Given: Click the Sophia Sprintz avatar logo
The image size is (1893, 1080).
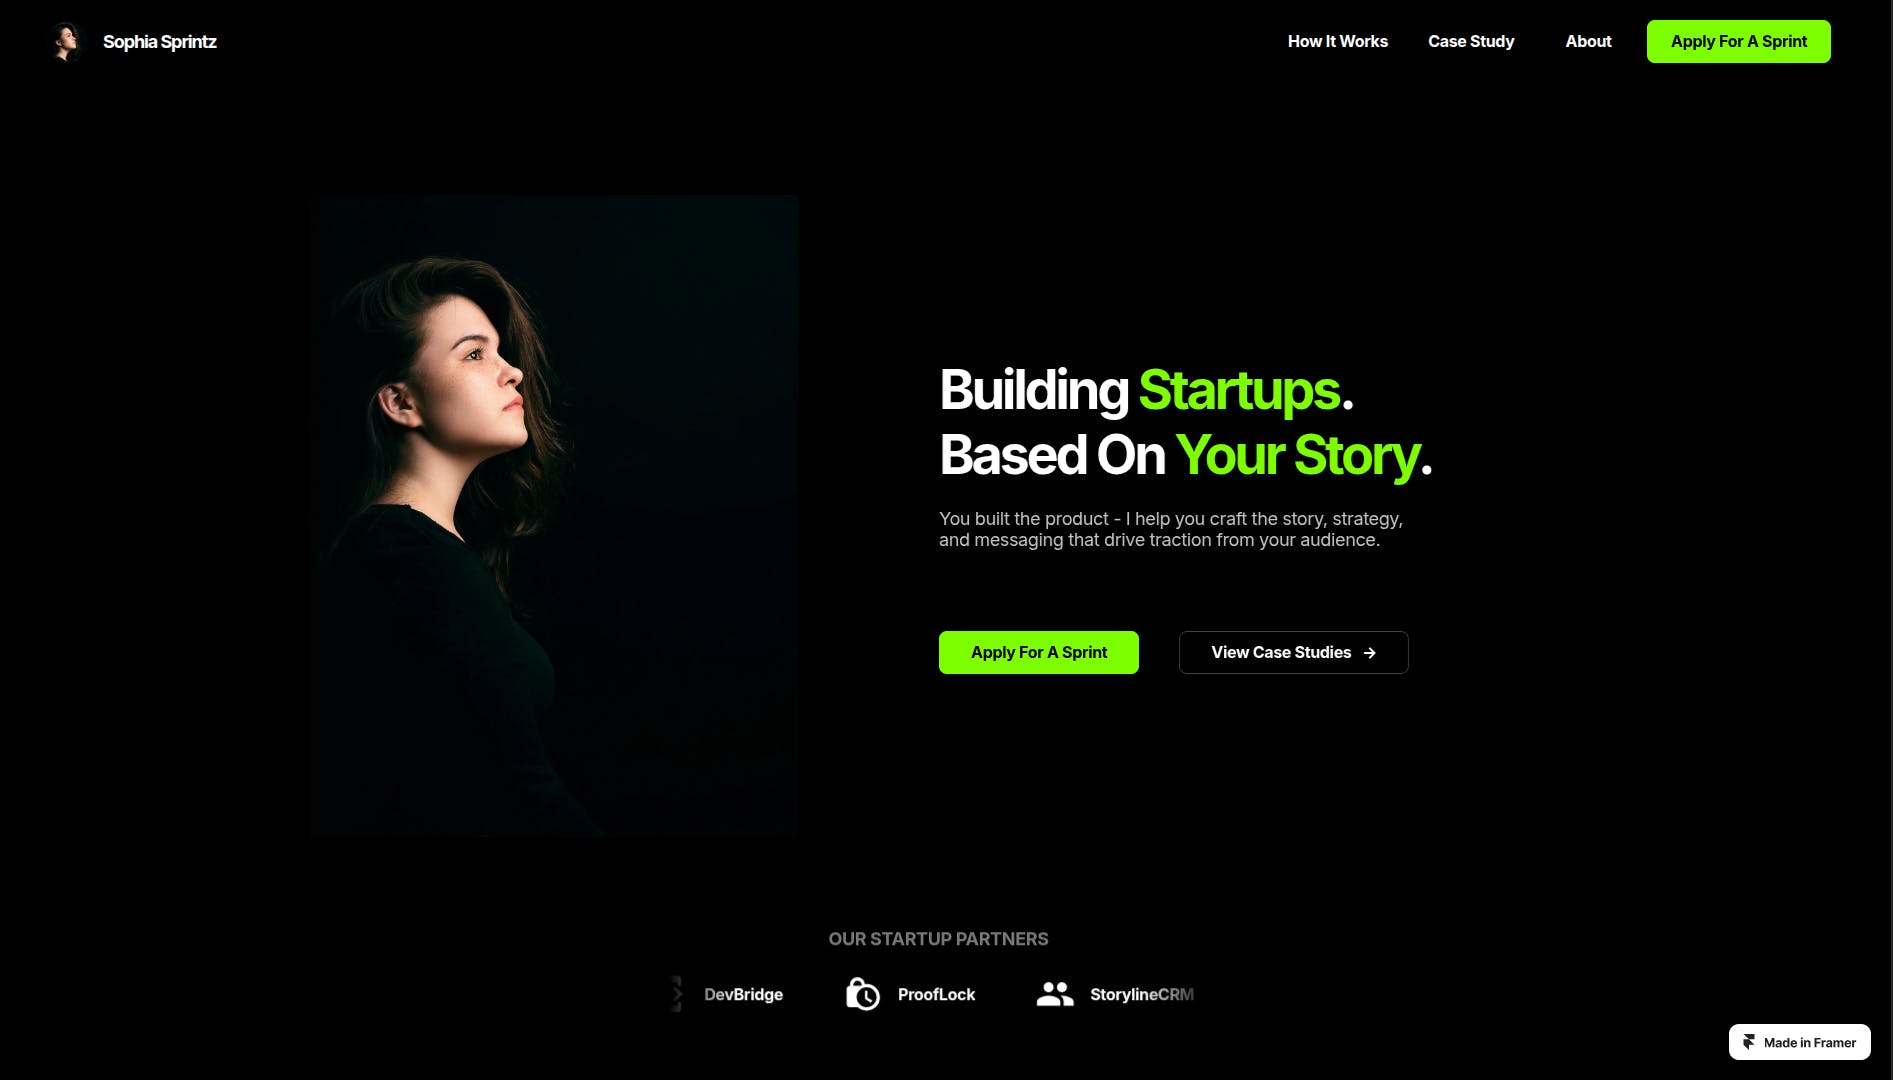Looking at the screenshot, I should pos(67,42).
